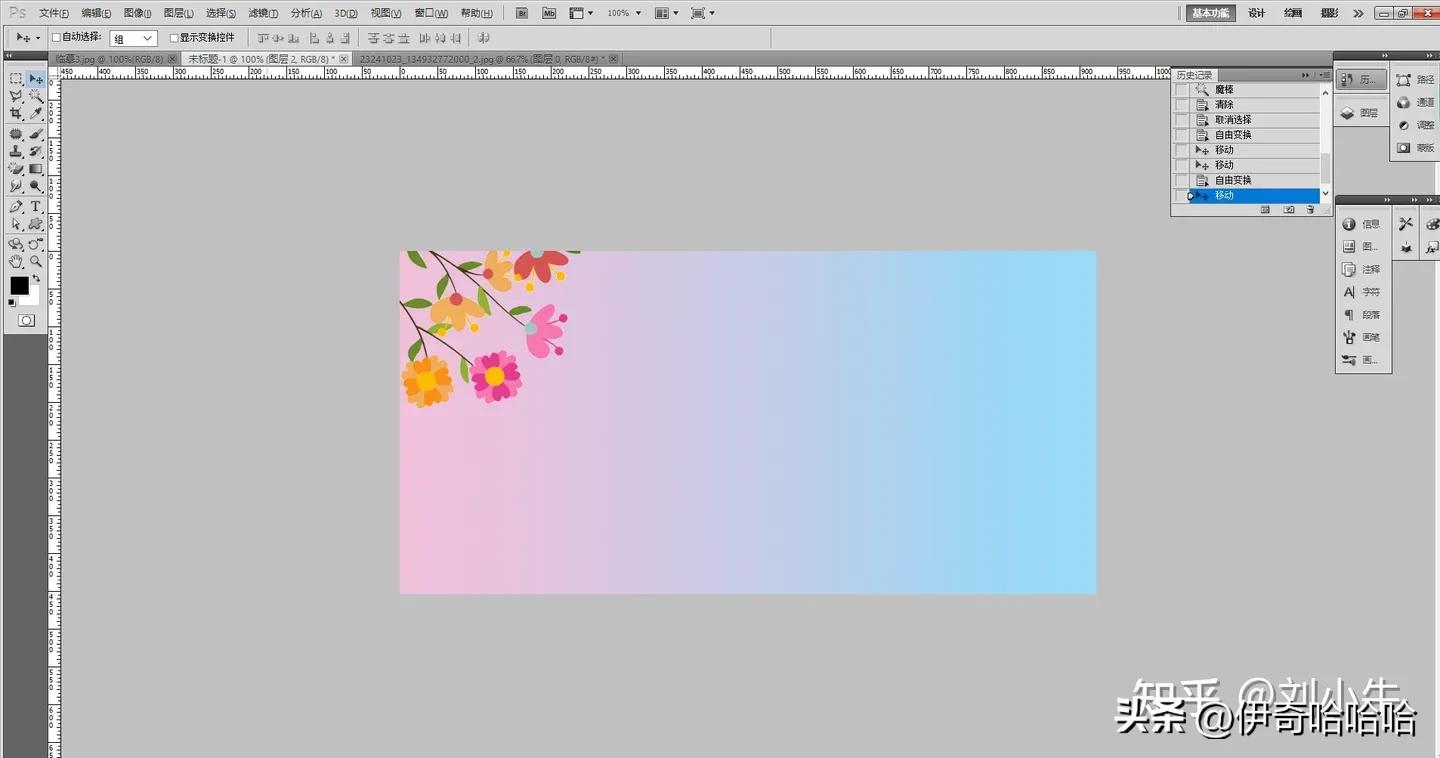Open the 100% zoom level dropdown

coord(623,13)
